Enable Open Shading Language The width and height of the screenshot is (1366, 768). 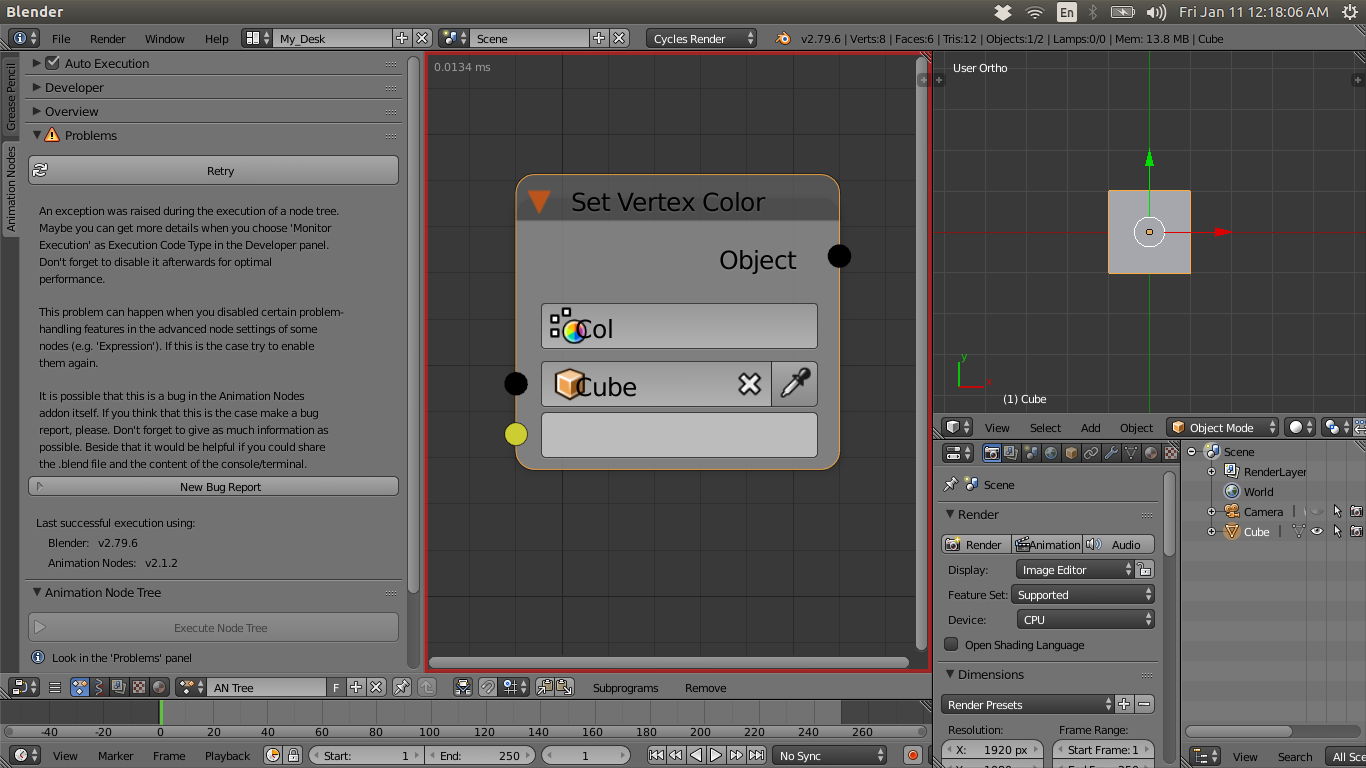(x=950, y=645)
